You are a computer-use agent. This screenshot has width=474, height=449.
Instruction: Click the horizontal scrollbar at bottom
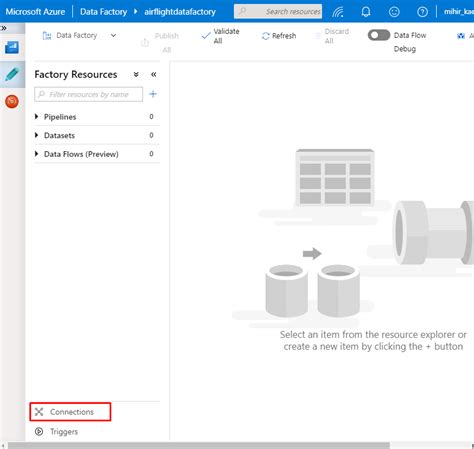click(x=199, y=446)
